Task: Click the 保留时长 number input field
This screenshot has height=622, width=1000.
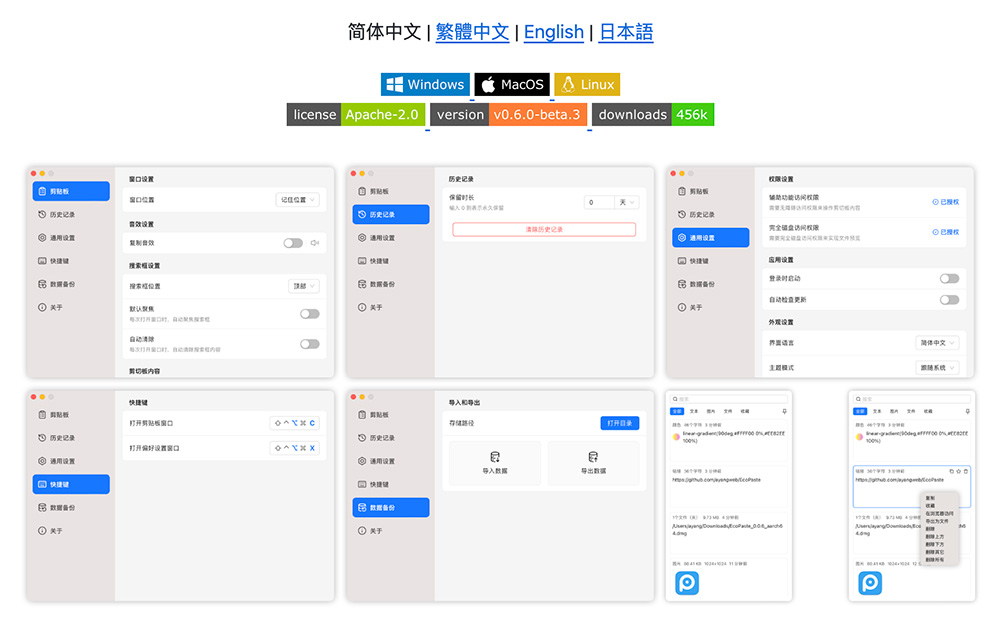Action: (598, 202)
